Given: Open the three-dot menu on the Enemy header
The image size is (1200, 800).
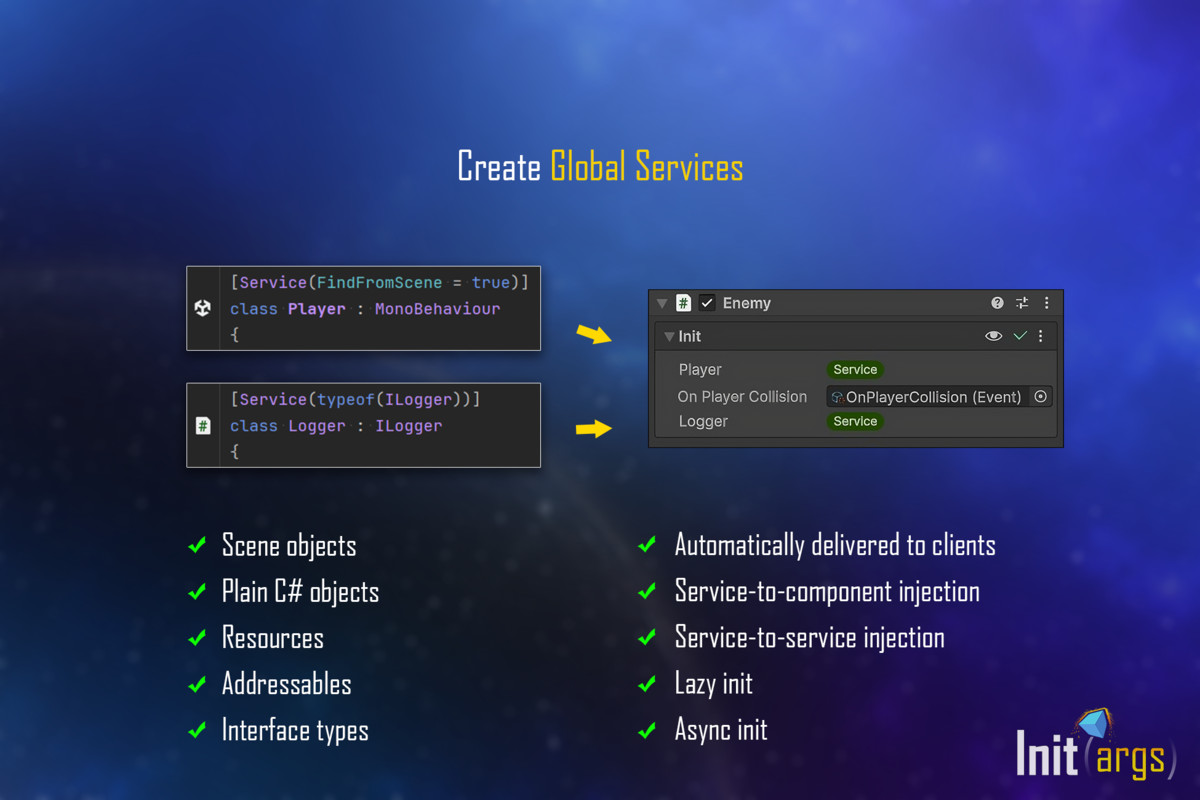Looking at the screenshot, I should click(x=1046, y=302).
